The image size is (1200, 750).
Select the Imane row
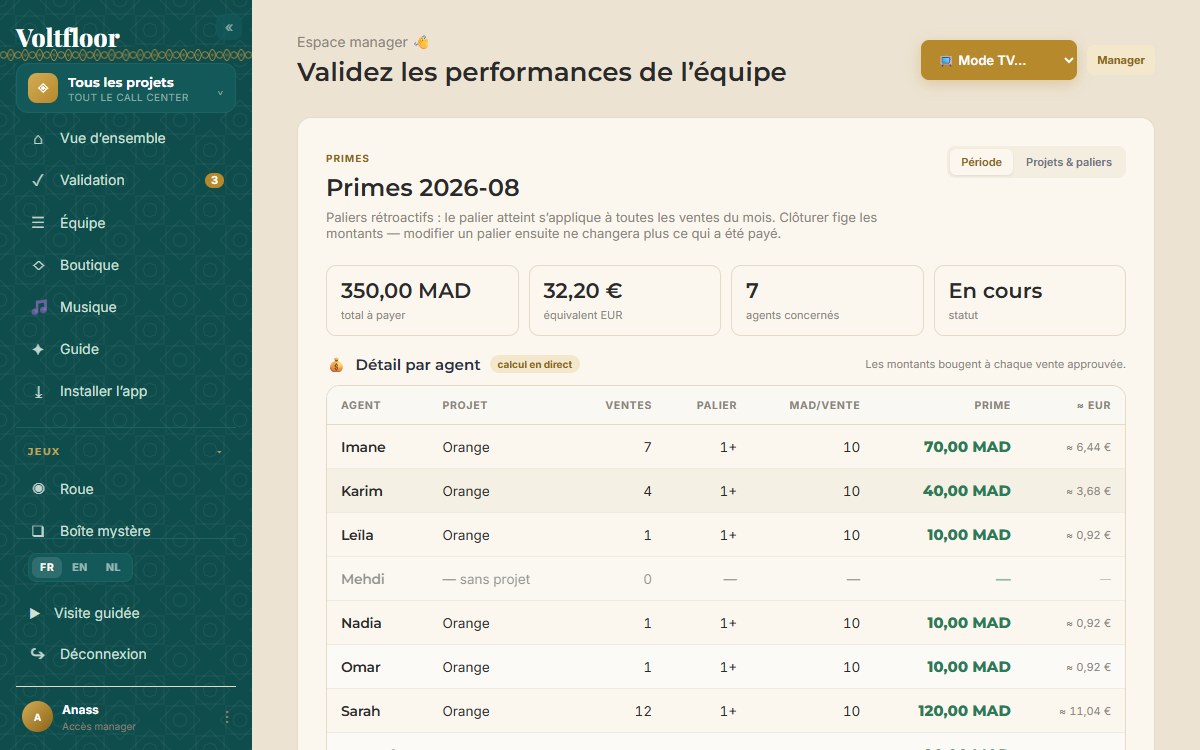pyautogui.click(x=726, y=447)
